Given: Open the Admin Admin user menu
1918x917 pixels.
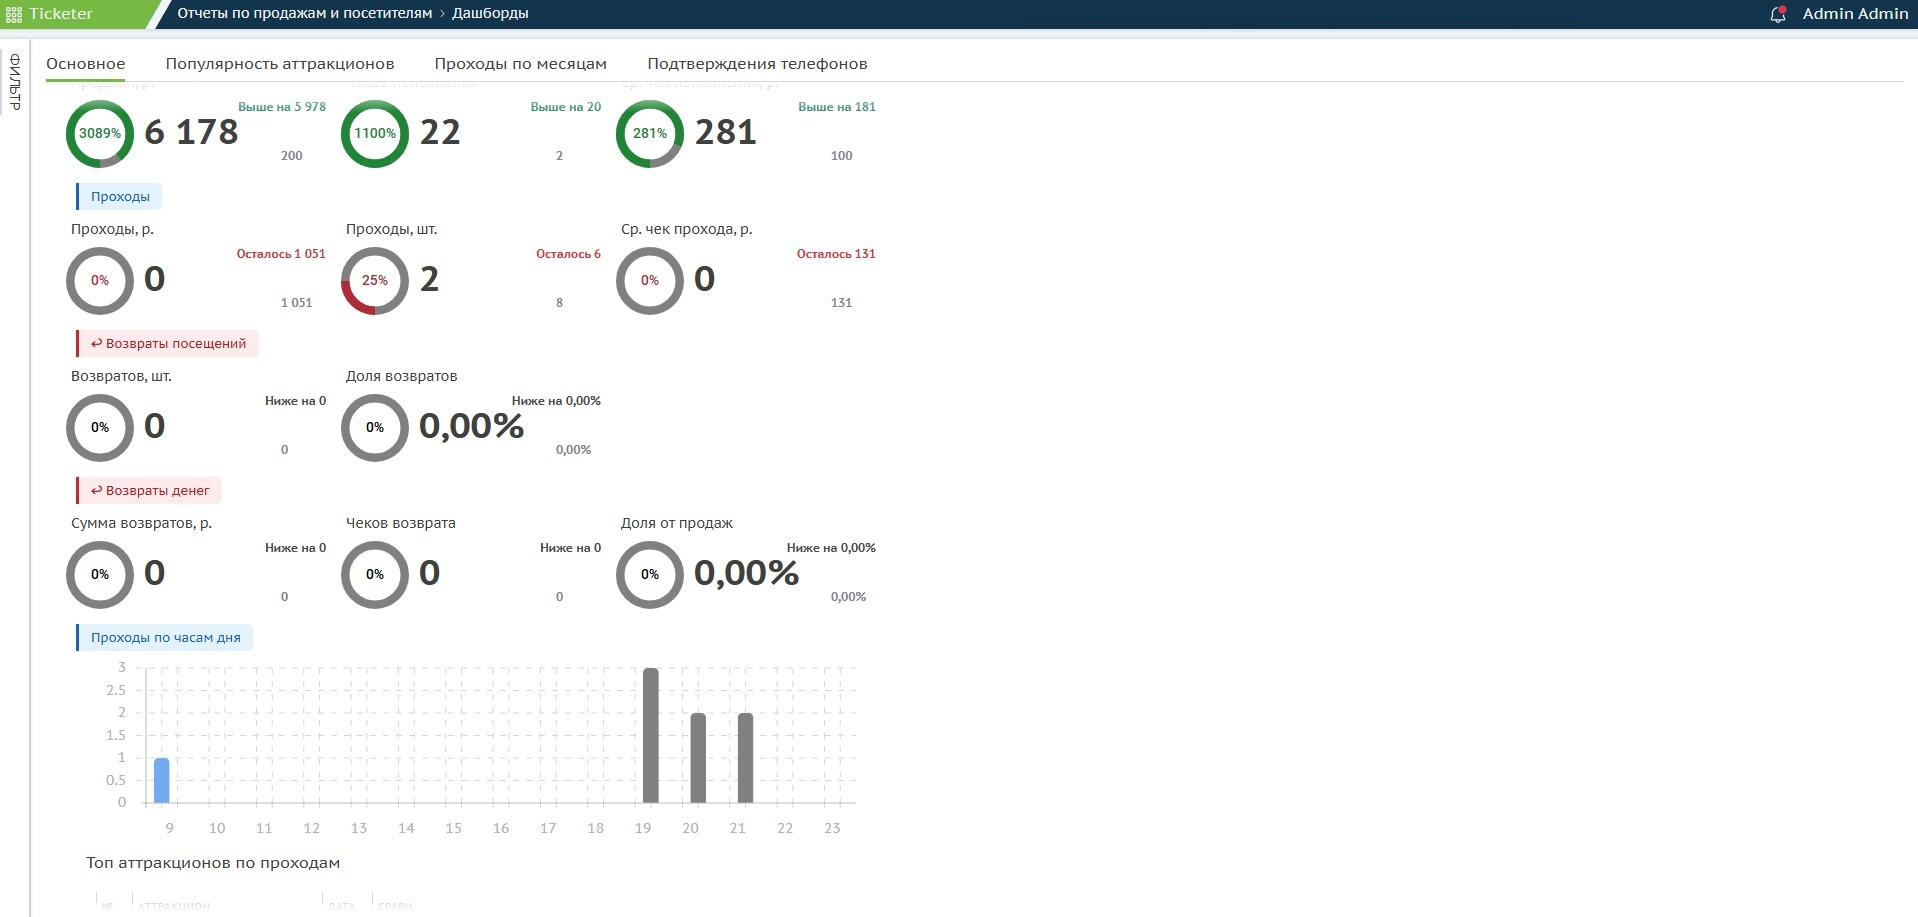Looking at the screenshot, I should 1855,14.
